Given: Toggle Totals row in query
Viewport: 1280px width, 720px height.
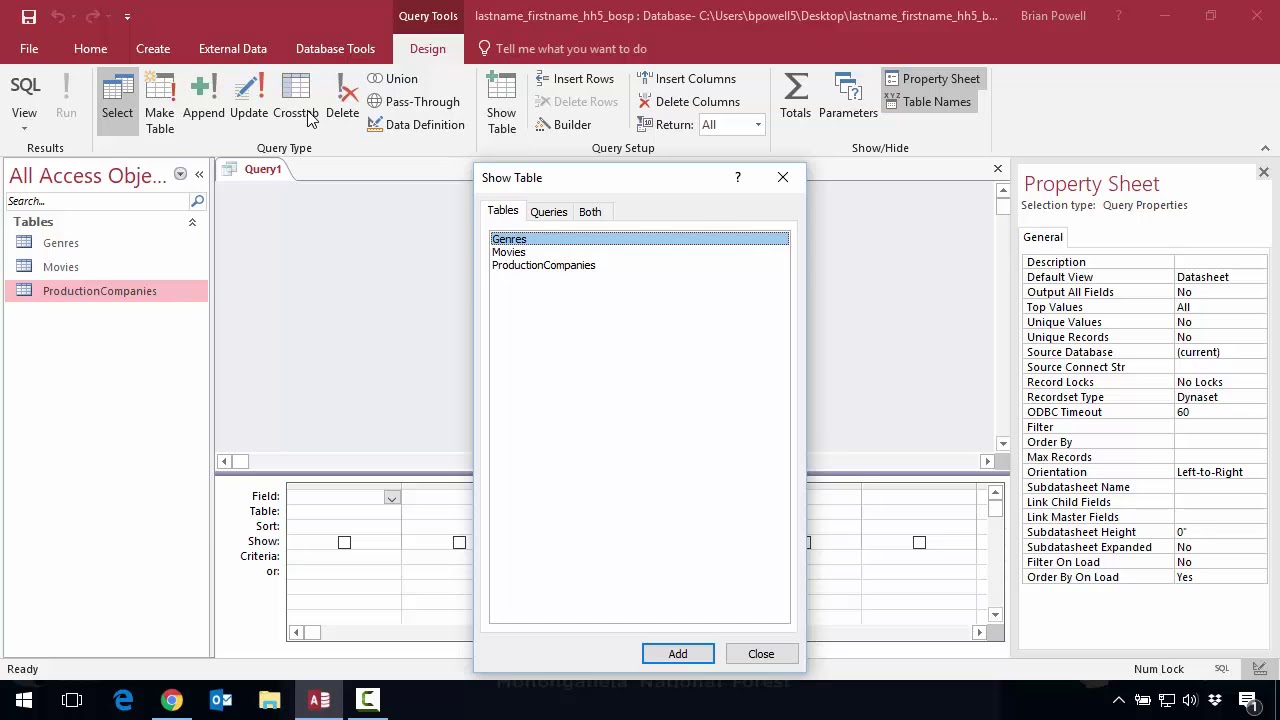Looking at the screenshot, I should [796, 98].
